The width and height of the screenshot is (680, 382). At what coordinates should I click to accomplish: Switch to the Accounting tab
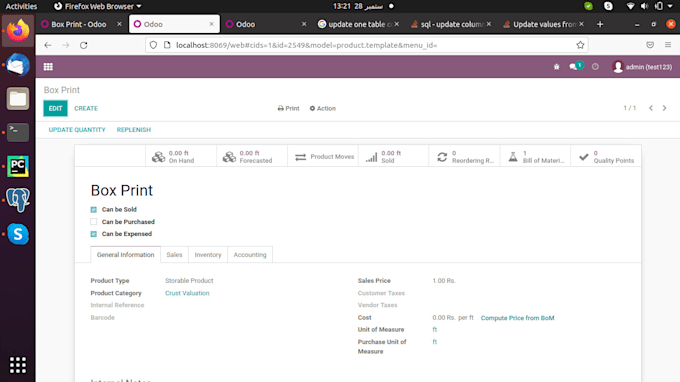250,255
